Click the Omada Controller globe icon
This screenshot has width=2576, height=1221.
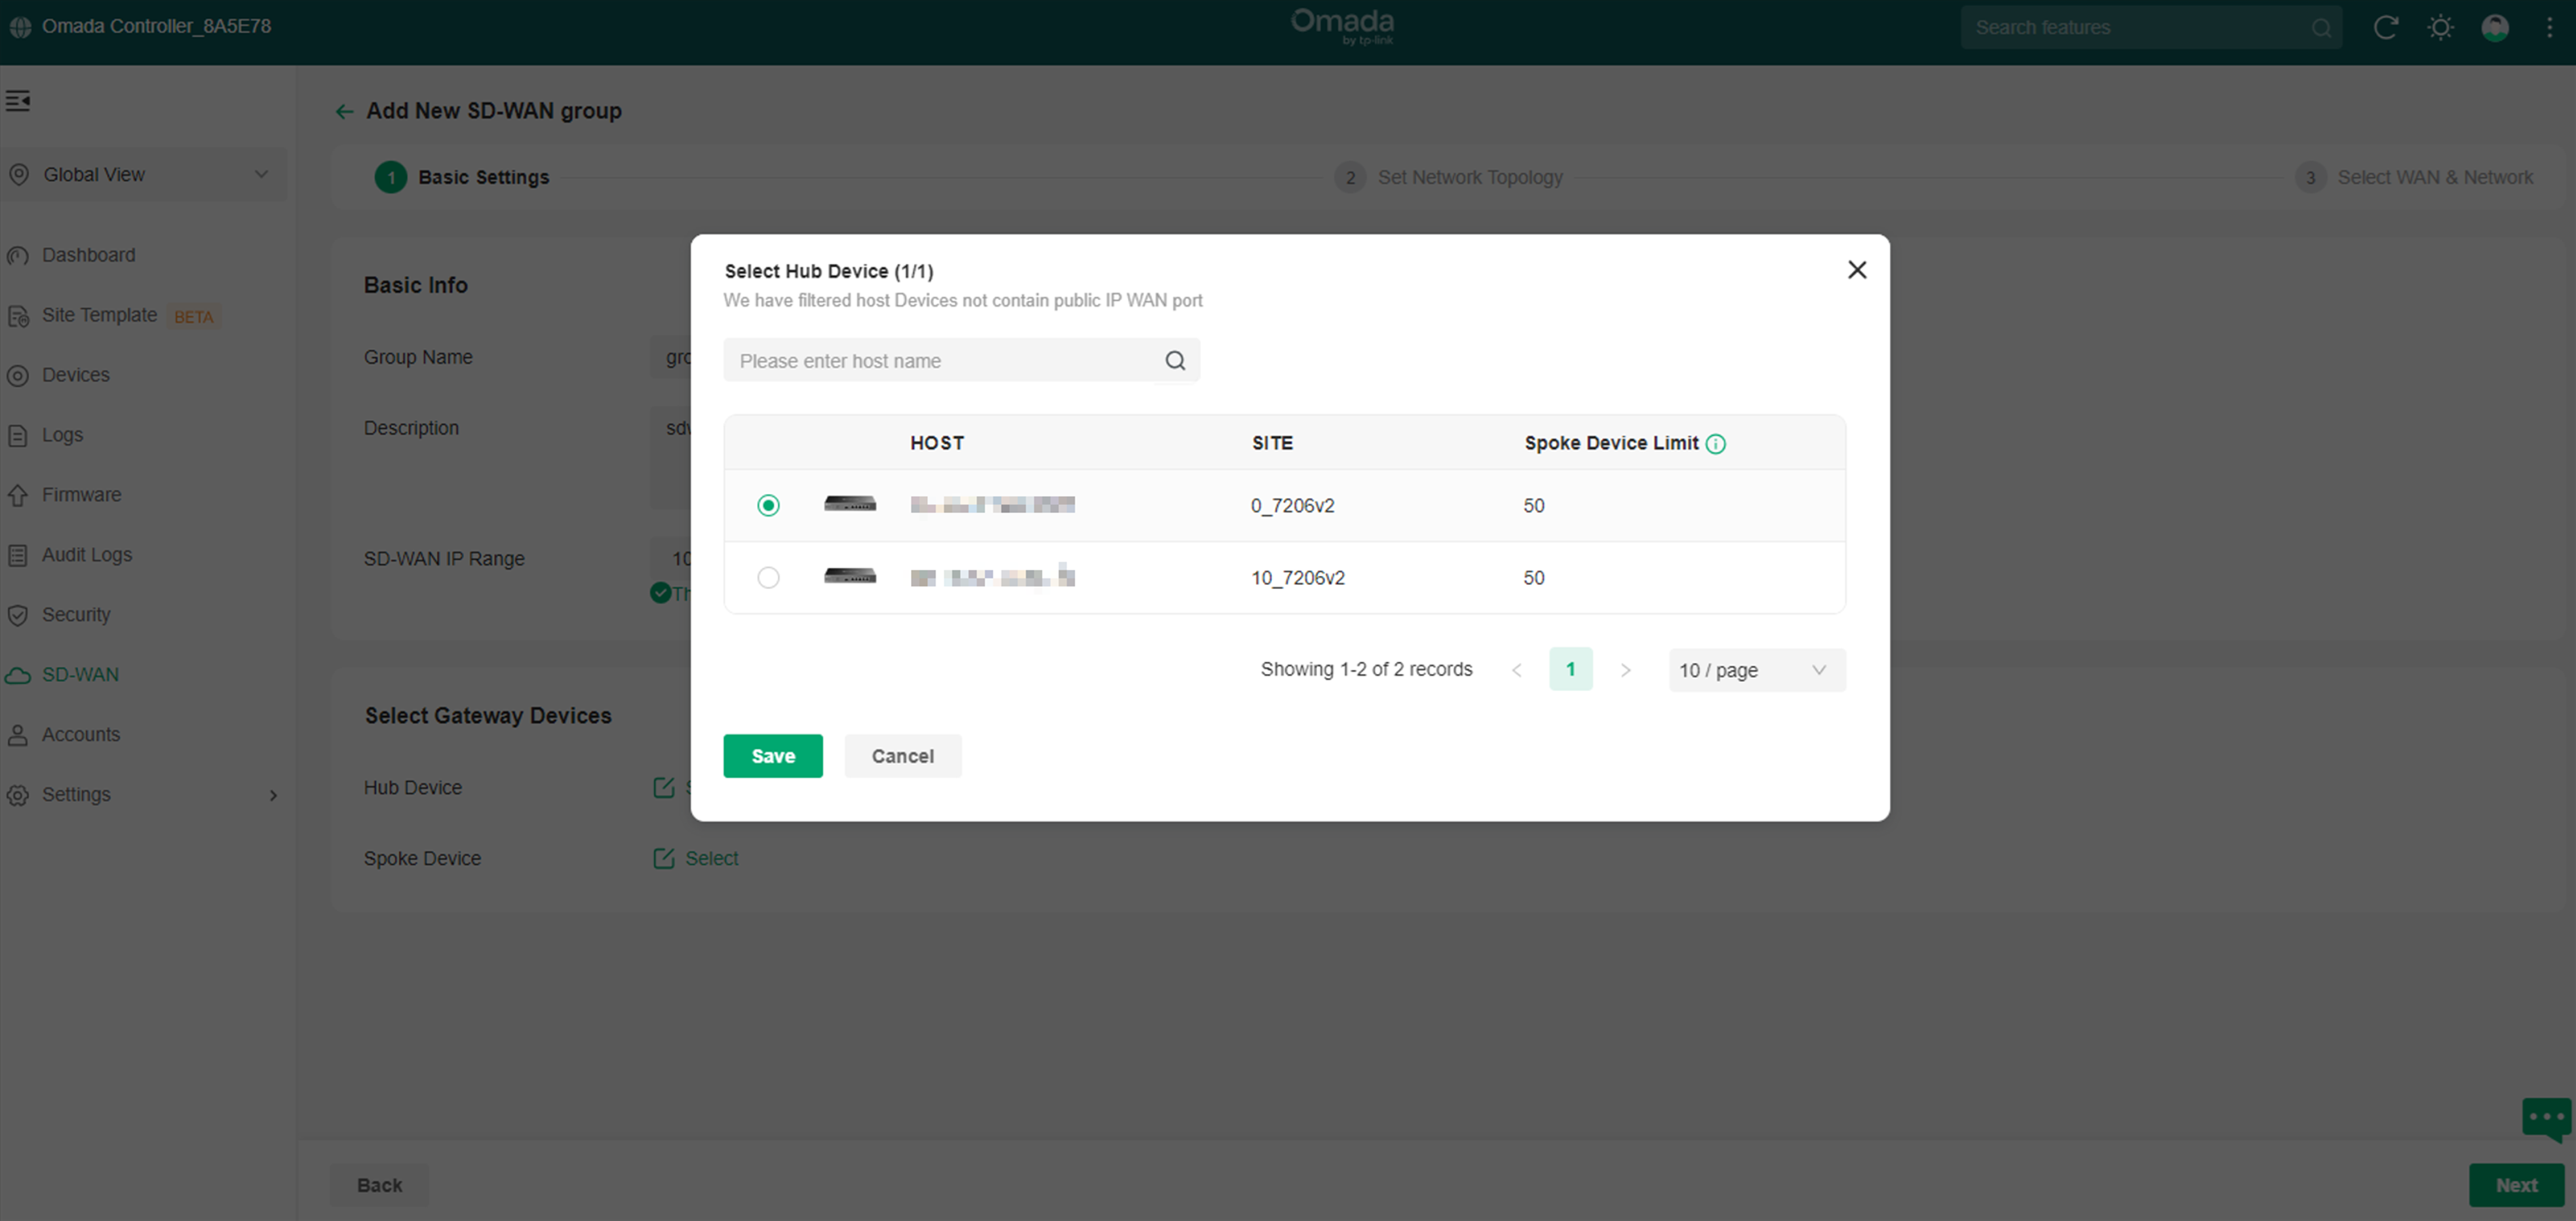click(x=20, y=27)
